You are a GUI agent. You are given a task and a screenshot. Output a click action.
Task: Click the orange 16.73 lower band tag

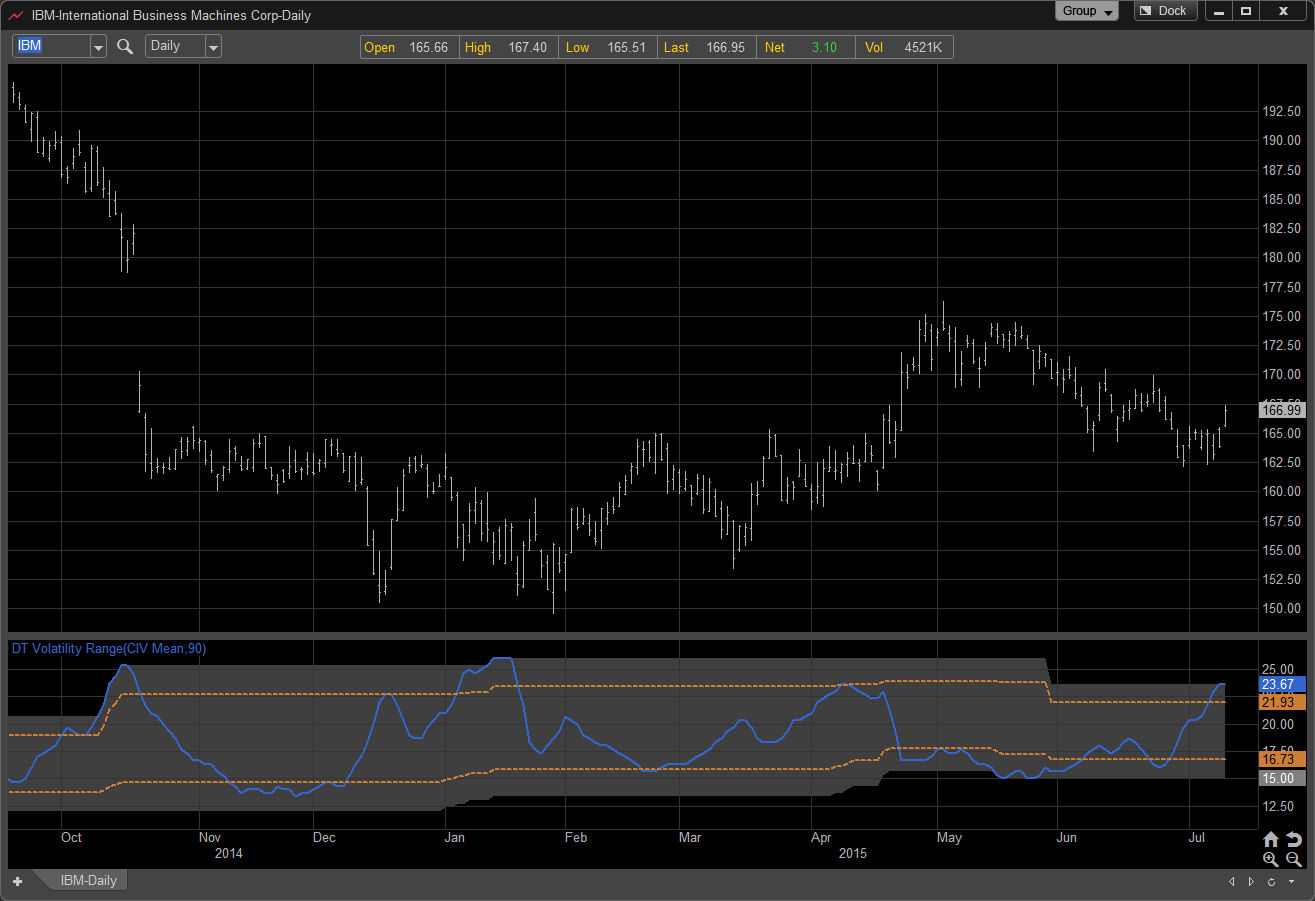click(1281, 760)
